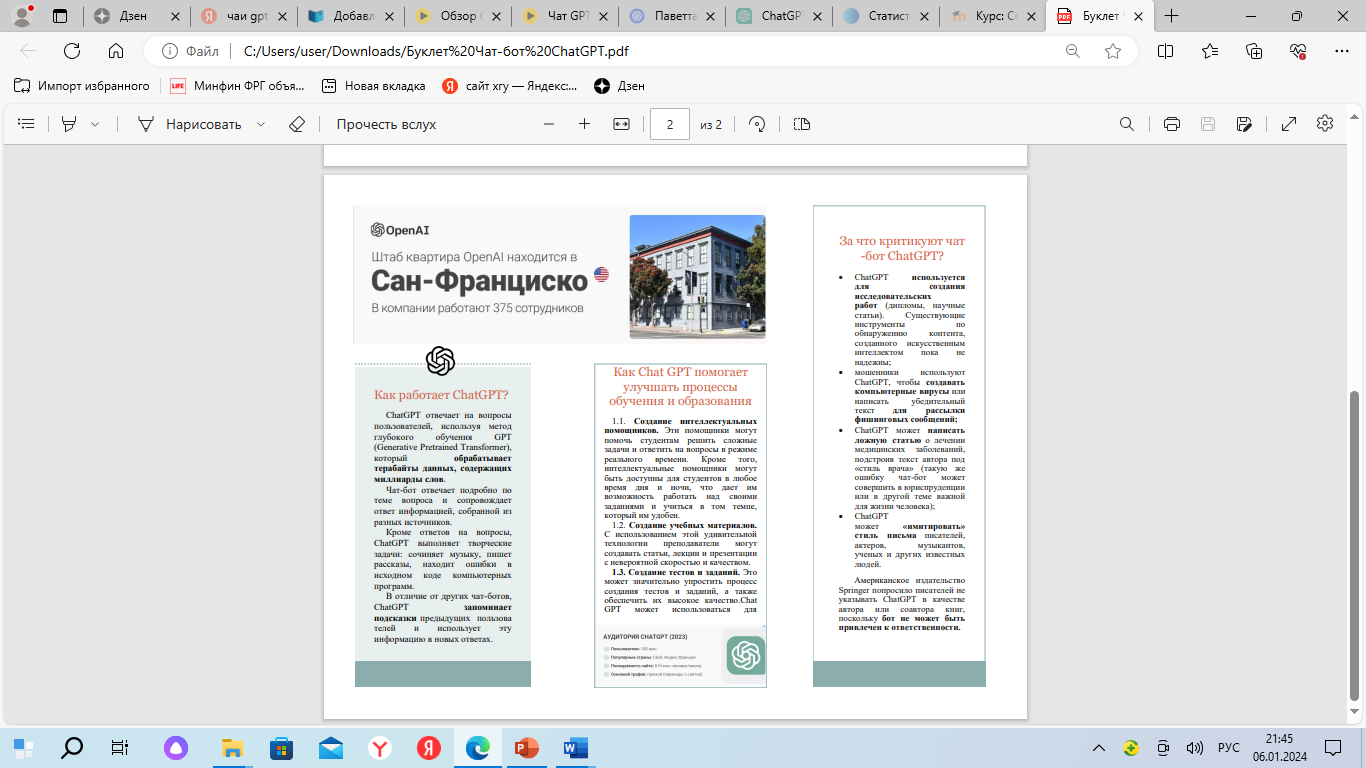
Task: Print the PDF document
Action: pyautogui.click(x=1172, y=124)
